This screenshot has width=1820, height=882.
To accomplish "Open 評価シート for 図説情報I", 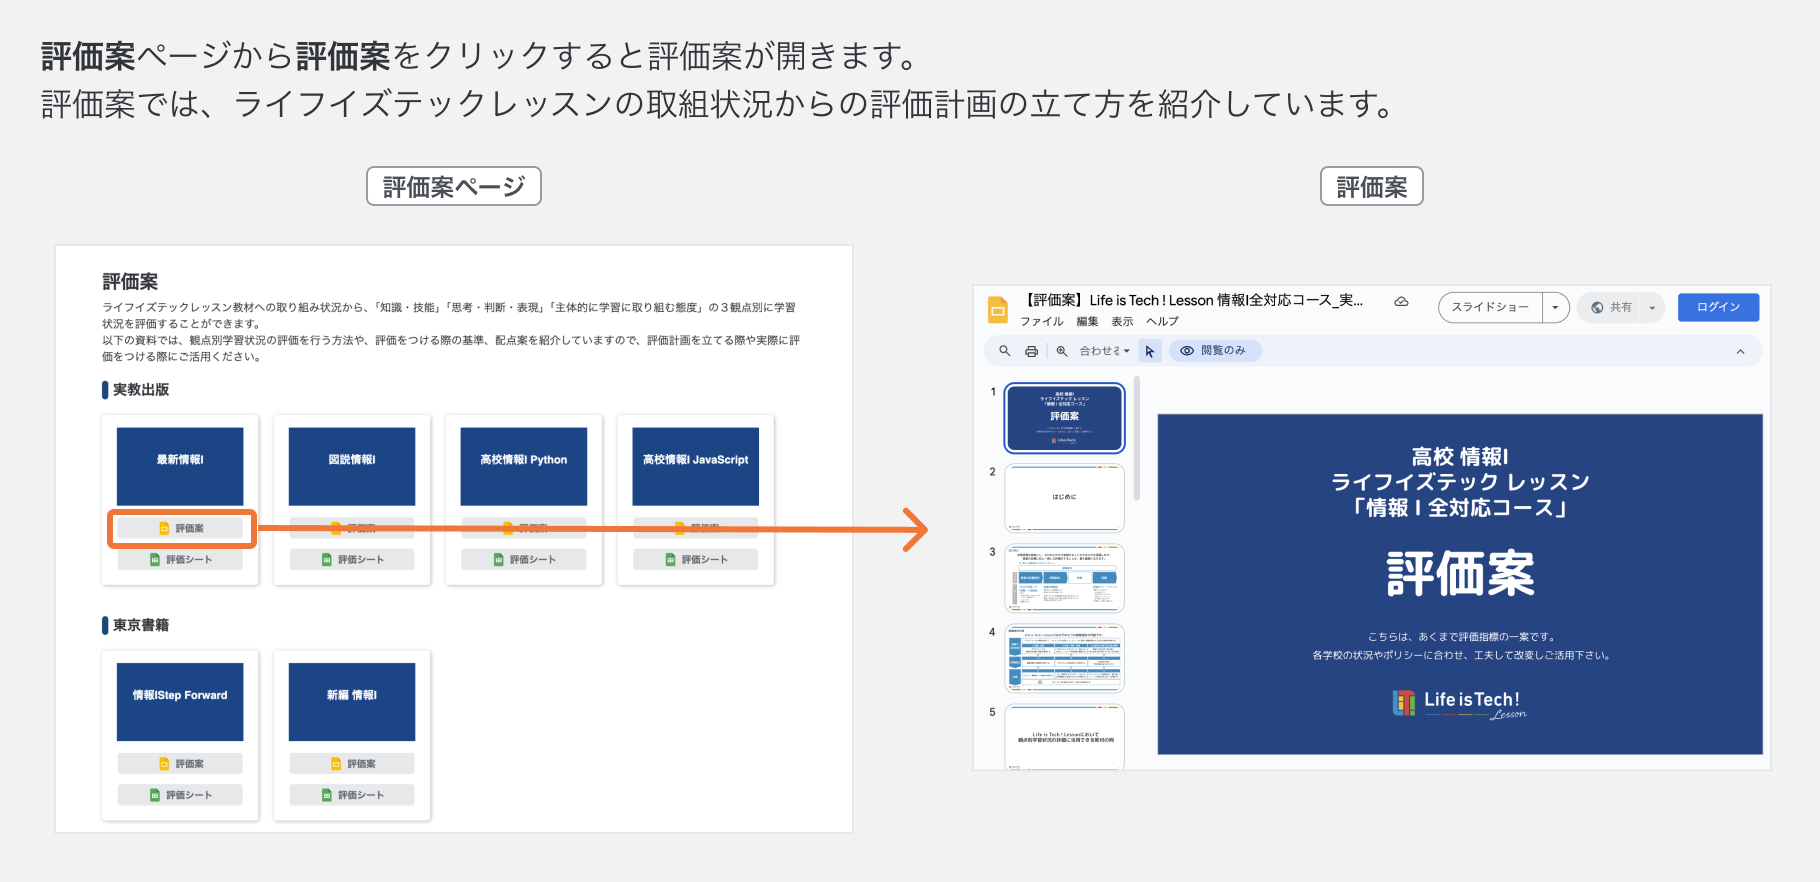I will [x=352, y=560].
